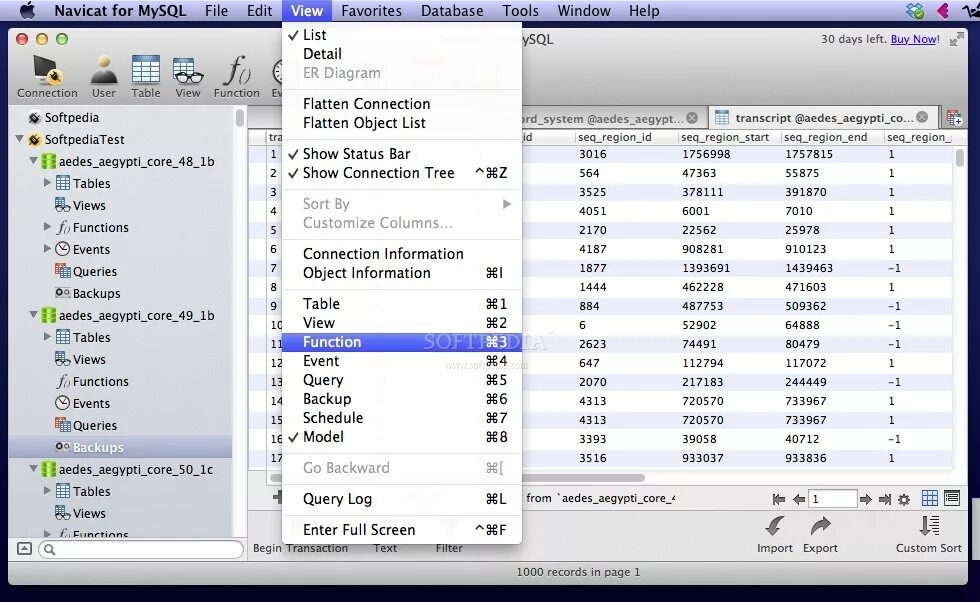Go to first page of records

click(778, 499)
